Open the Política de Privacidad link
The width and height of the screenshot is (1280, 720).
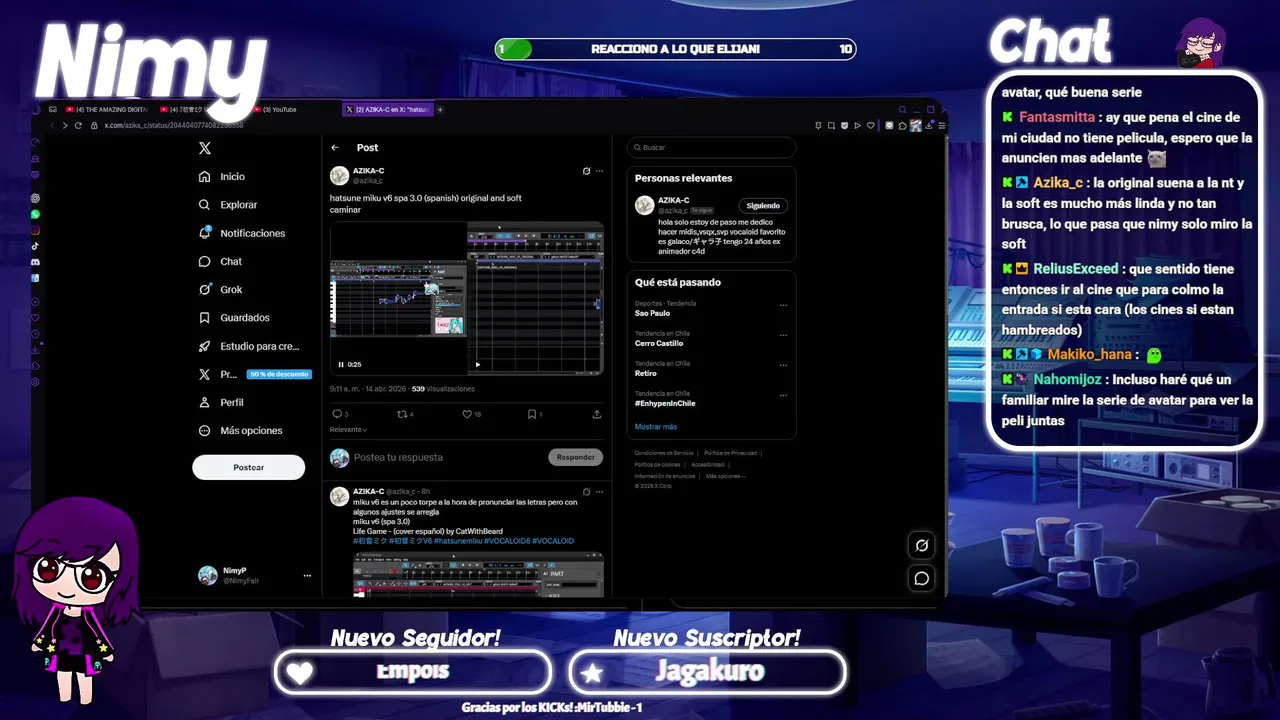730,453
